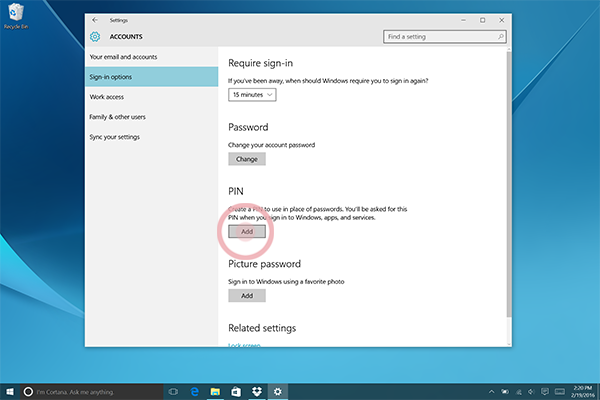
Task: Open Work access settings
Action: [x=152, y=97]
